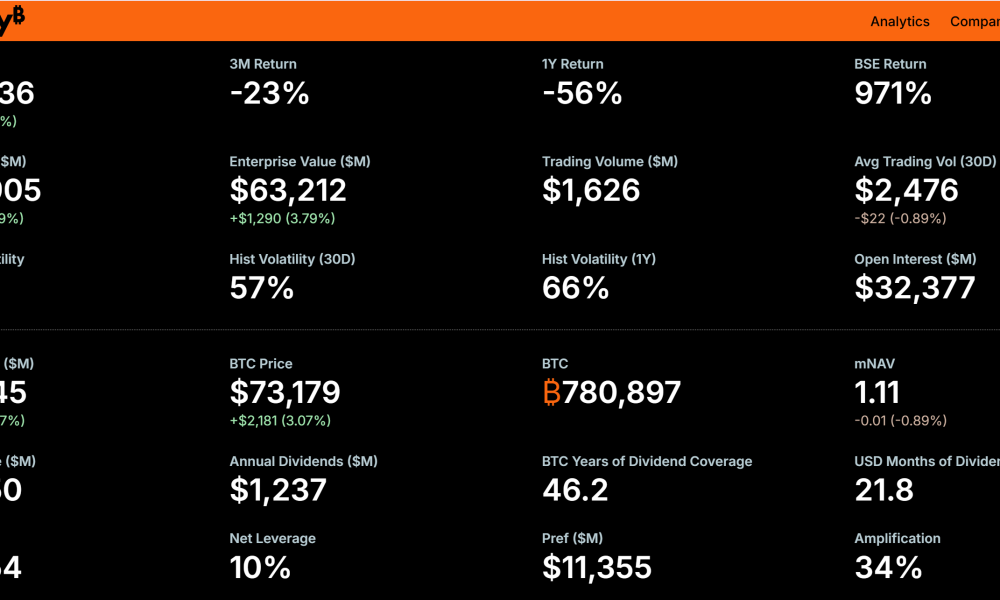The image size is (1000, 600).
Task: Click the Hist Volatility (30D) 57% value
Action: (x=262, y=288)
